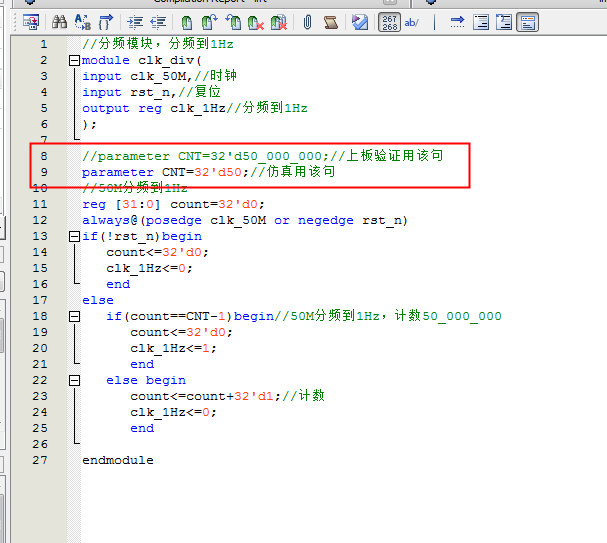Click 'parameter CNT=32'd50;' on line 9
The width and height of the screenshot is (607, 543).
click(165, 172)
